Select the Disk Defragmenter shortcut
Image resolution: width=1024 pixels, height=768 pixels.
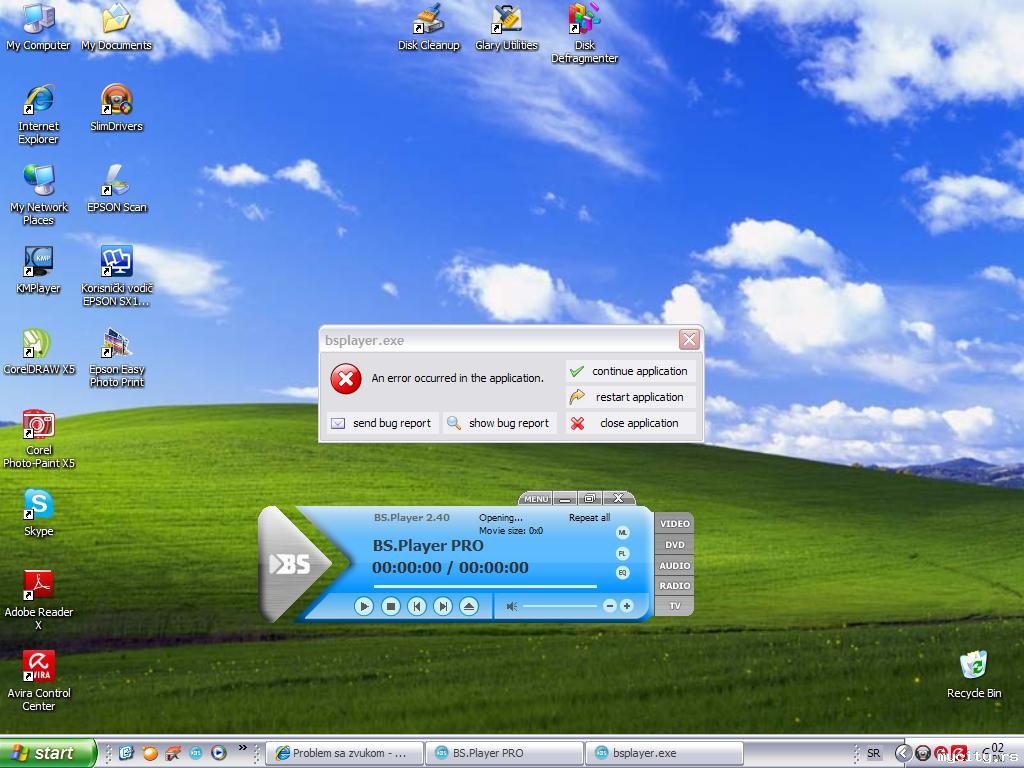click(584, 34)
